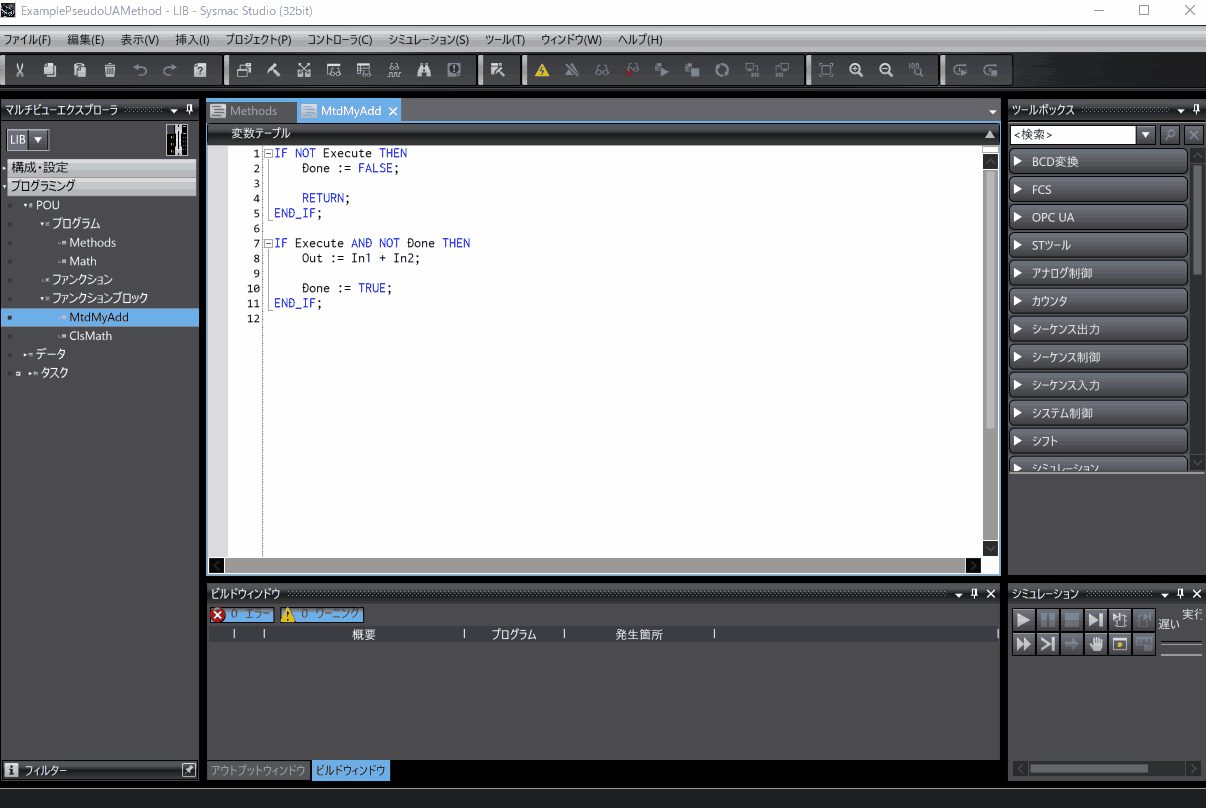Select ClsMath in function blocks tree
This screenshot has height=808, width=1206.
coord(91,336)
